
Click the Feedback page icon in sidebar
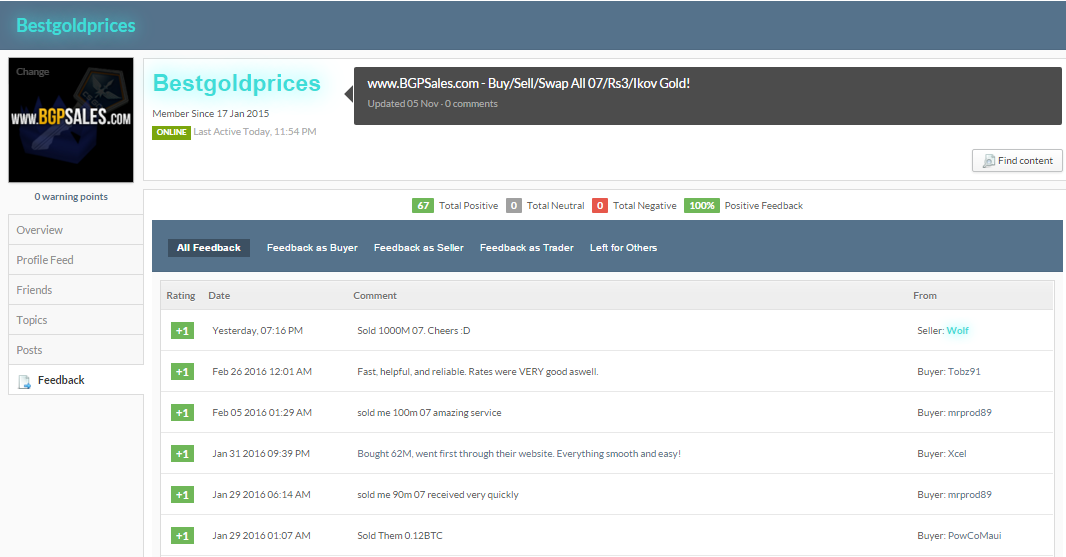(24, 381)
